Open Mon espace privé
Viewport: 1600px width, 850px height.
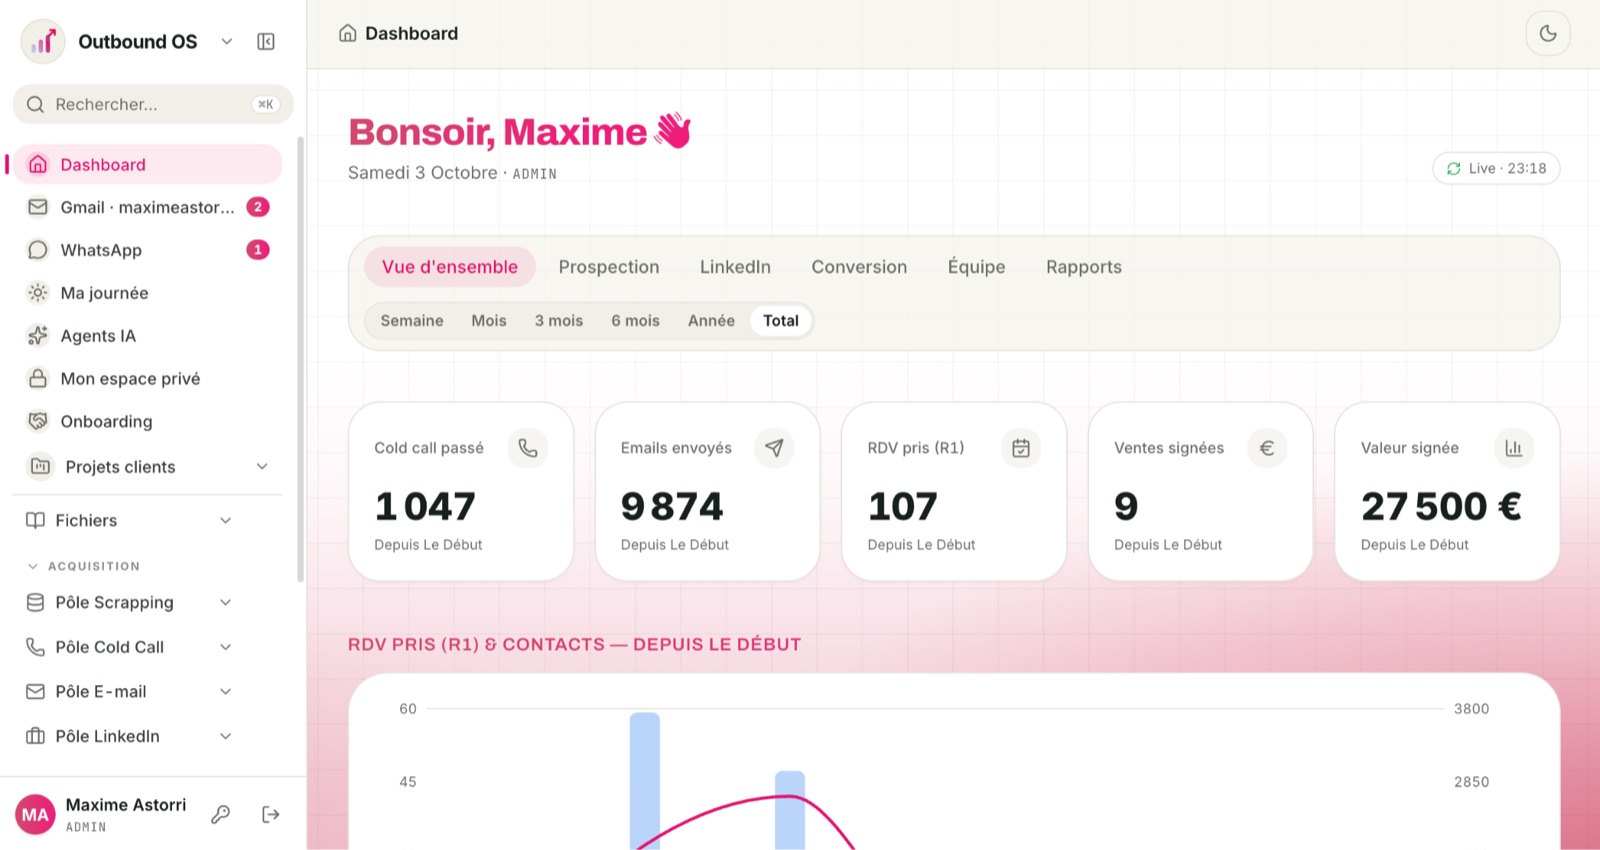147,379
